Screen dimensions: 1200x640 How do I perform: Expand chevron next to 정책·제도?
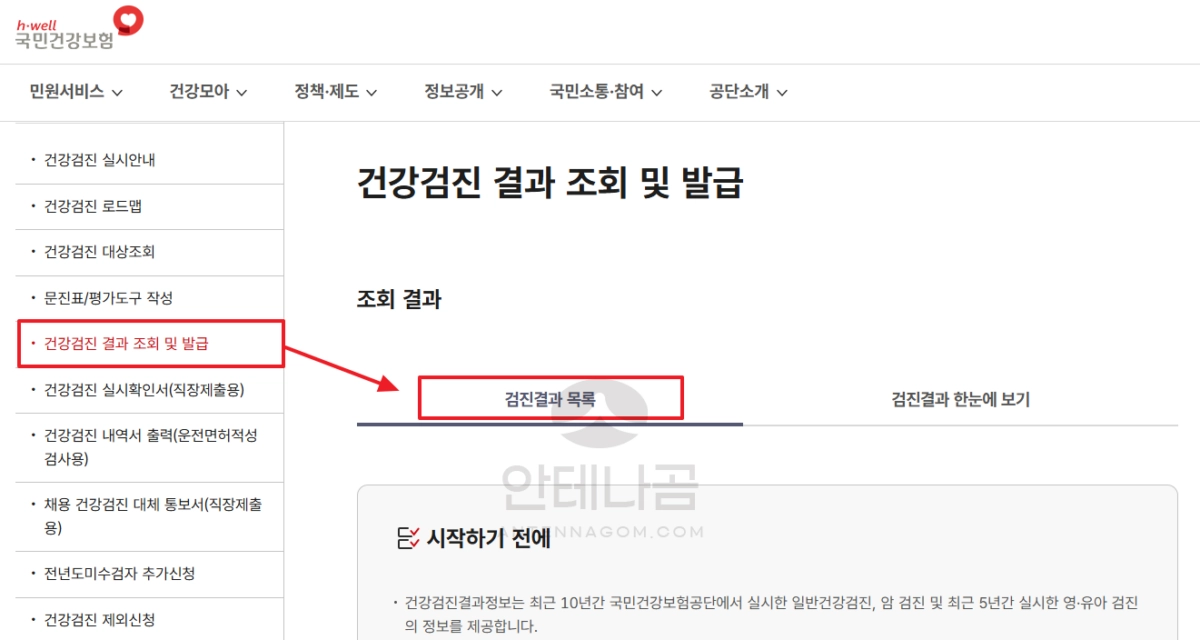tap(371, 93)
